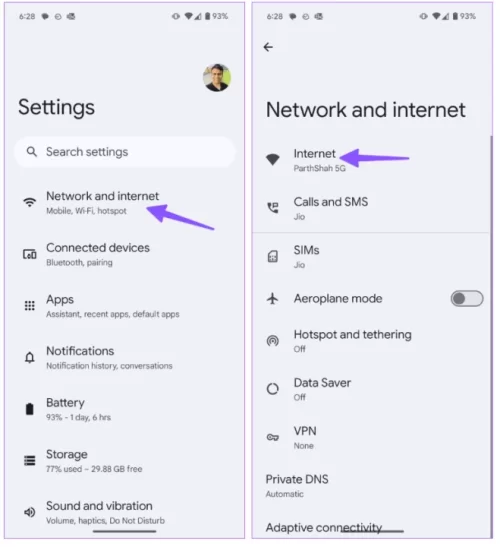Click the Notifications bell icon

tap(30, 358)
